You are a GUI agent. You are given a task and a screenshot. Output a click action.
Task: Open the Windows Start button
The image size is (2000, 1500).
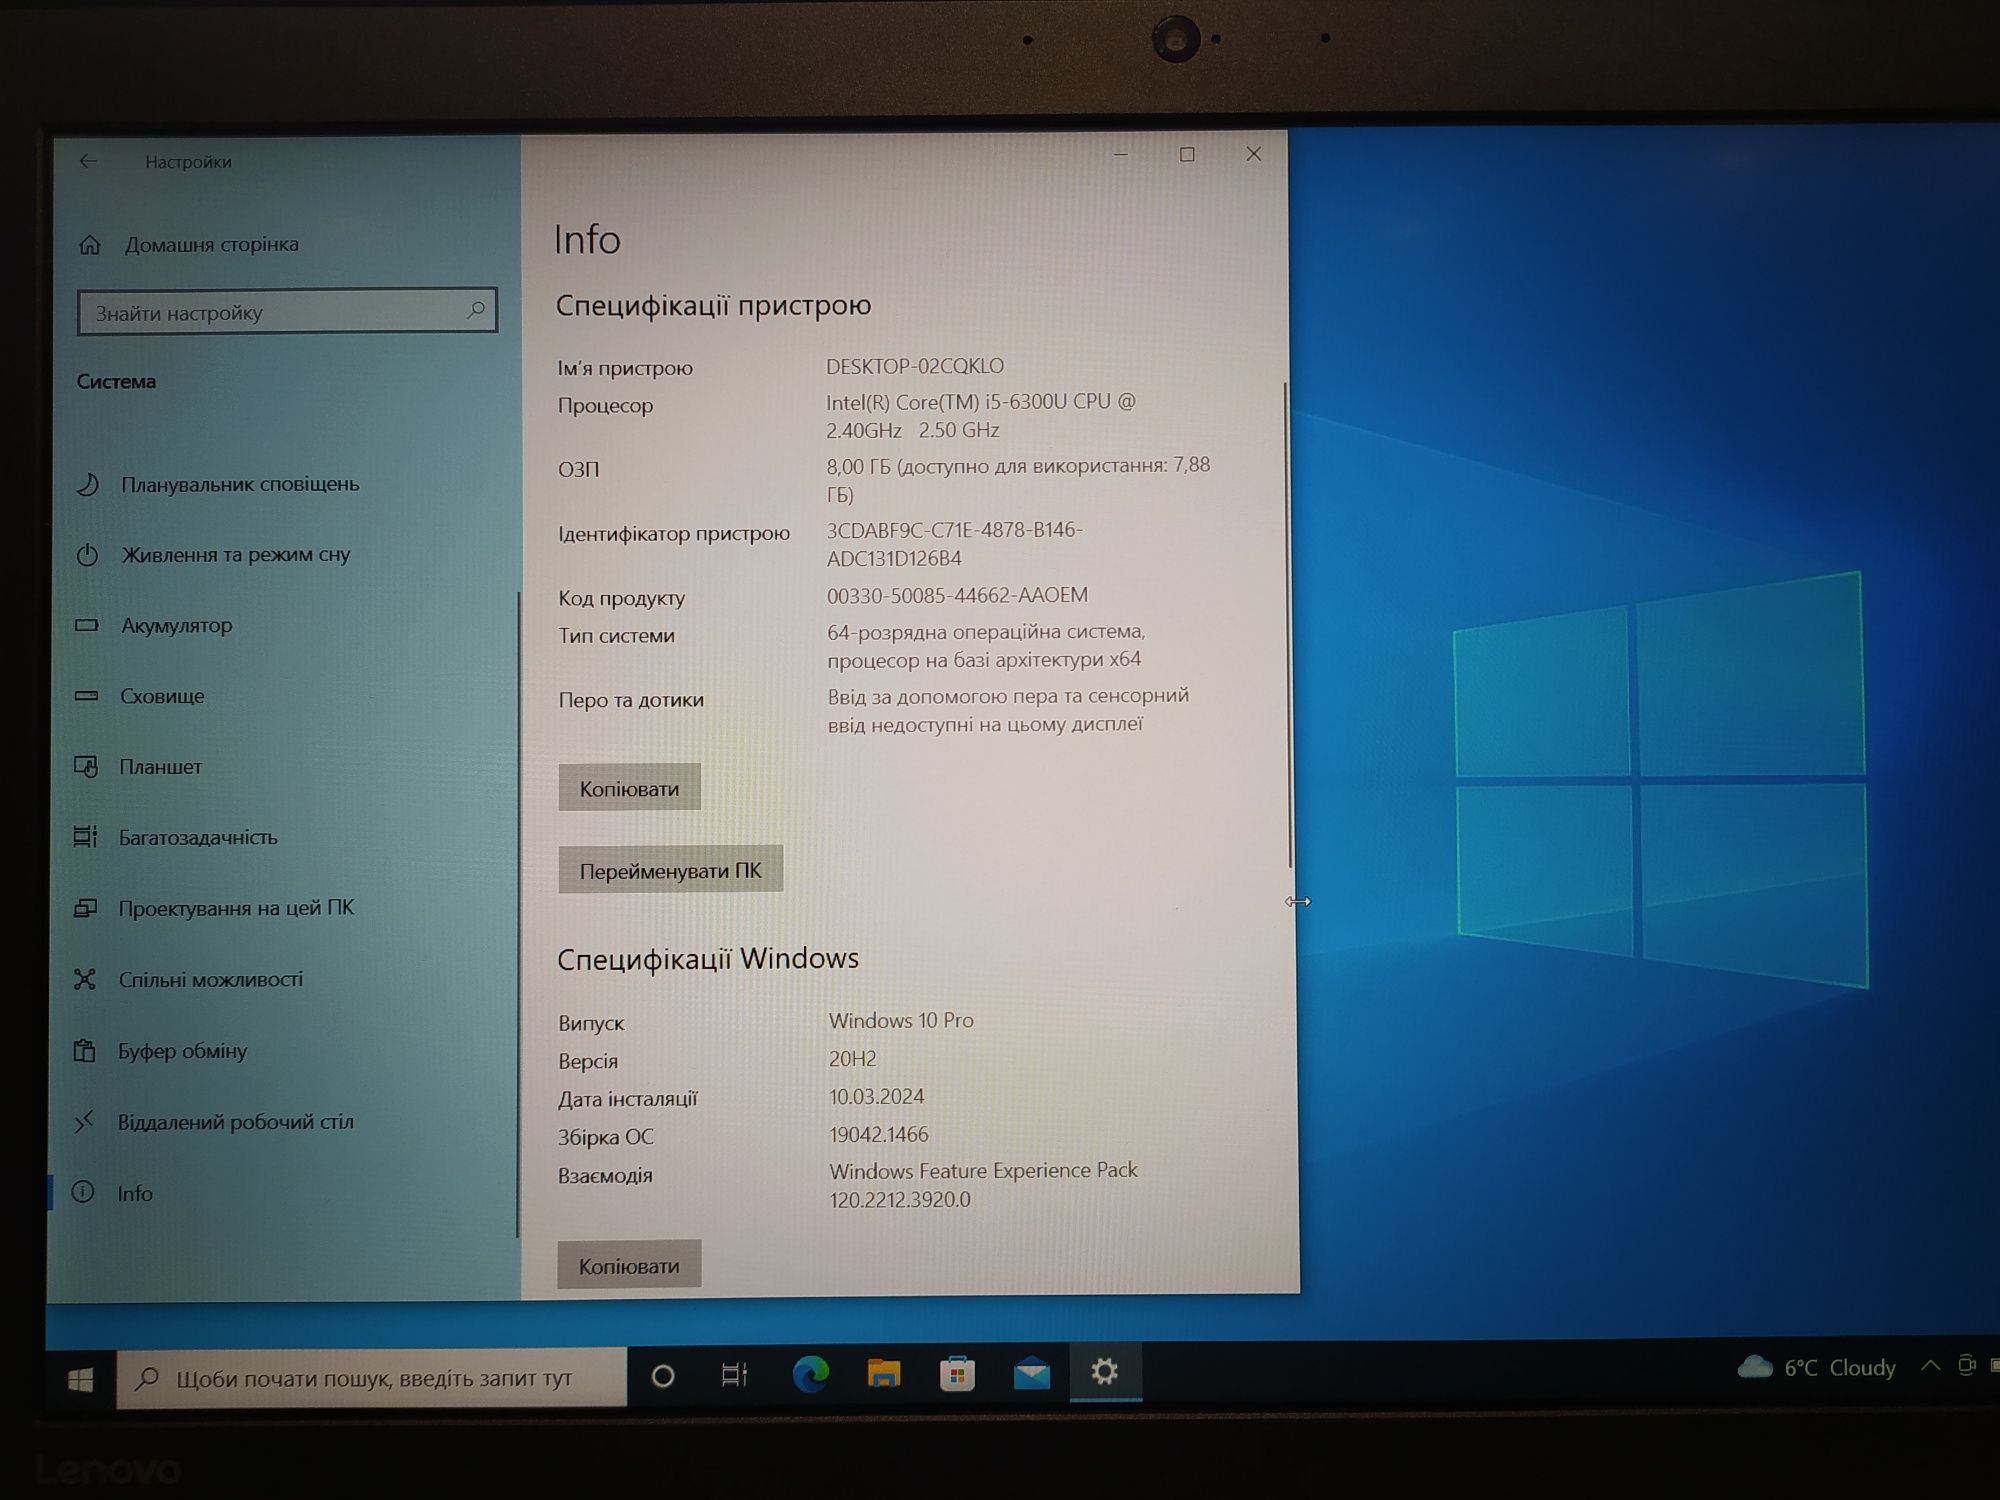point(80,1380)
